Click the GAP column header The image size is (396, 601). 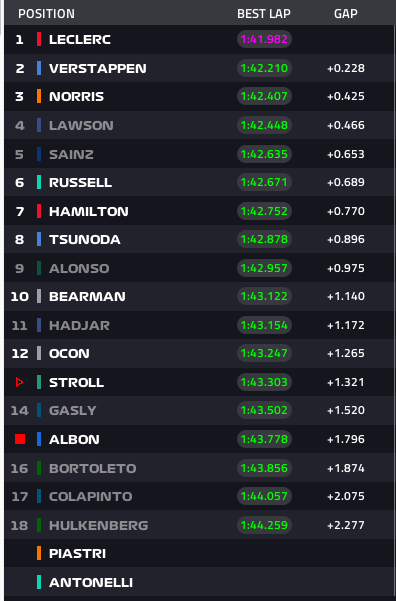(x=346, y=14)
